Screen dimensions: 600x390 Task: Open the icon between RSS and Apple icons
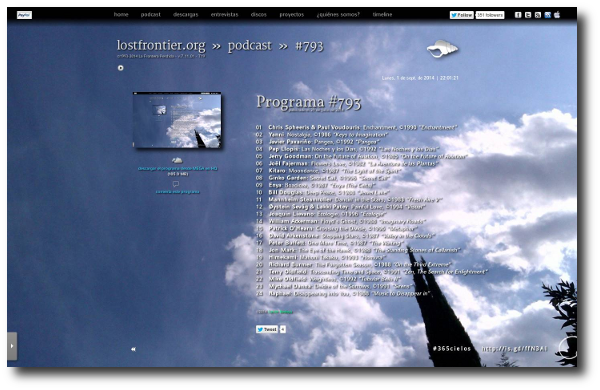pyautogui.click(x=548, y=15)
